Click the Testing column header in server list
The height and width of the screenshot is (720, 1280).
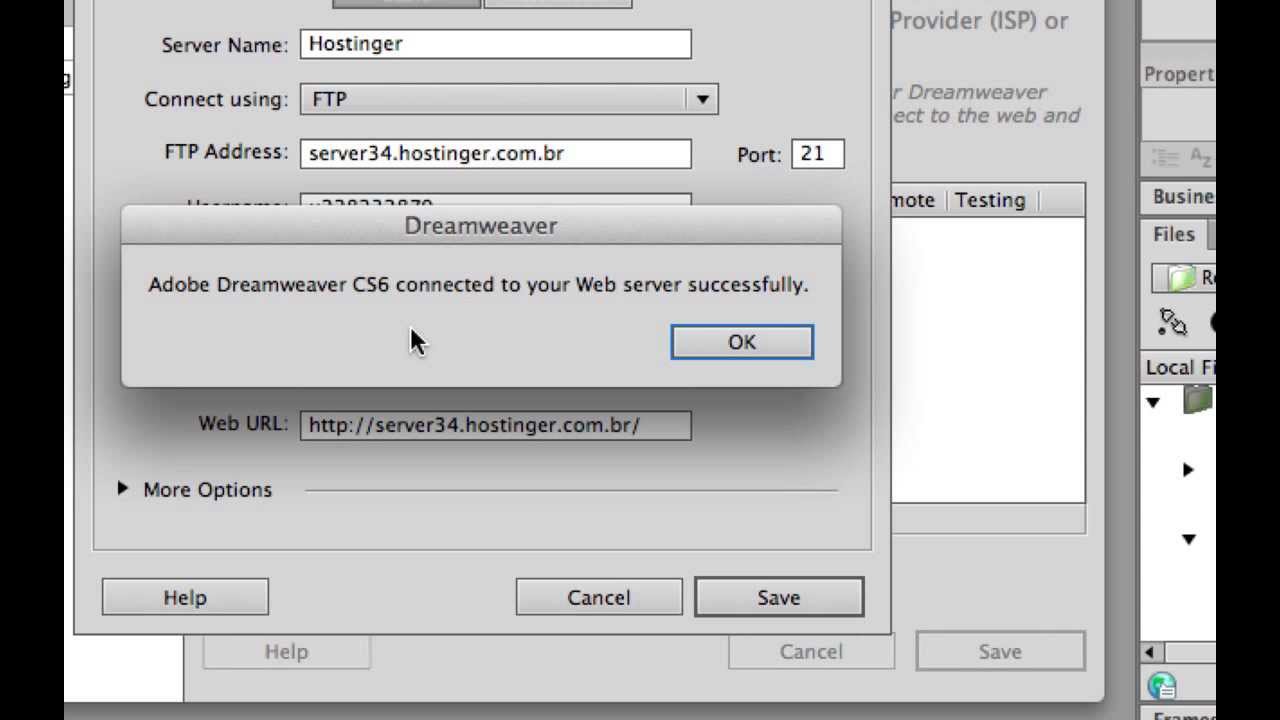(x=990, y=200)
